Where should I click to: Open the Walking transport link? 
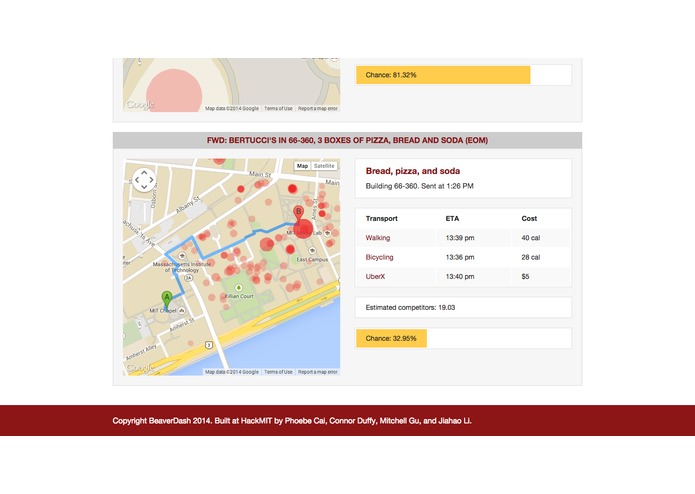click(378, 238)
